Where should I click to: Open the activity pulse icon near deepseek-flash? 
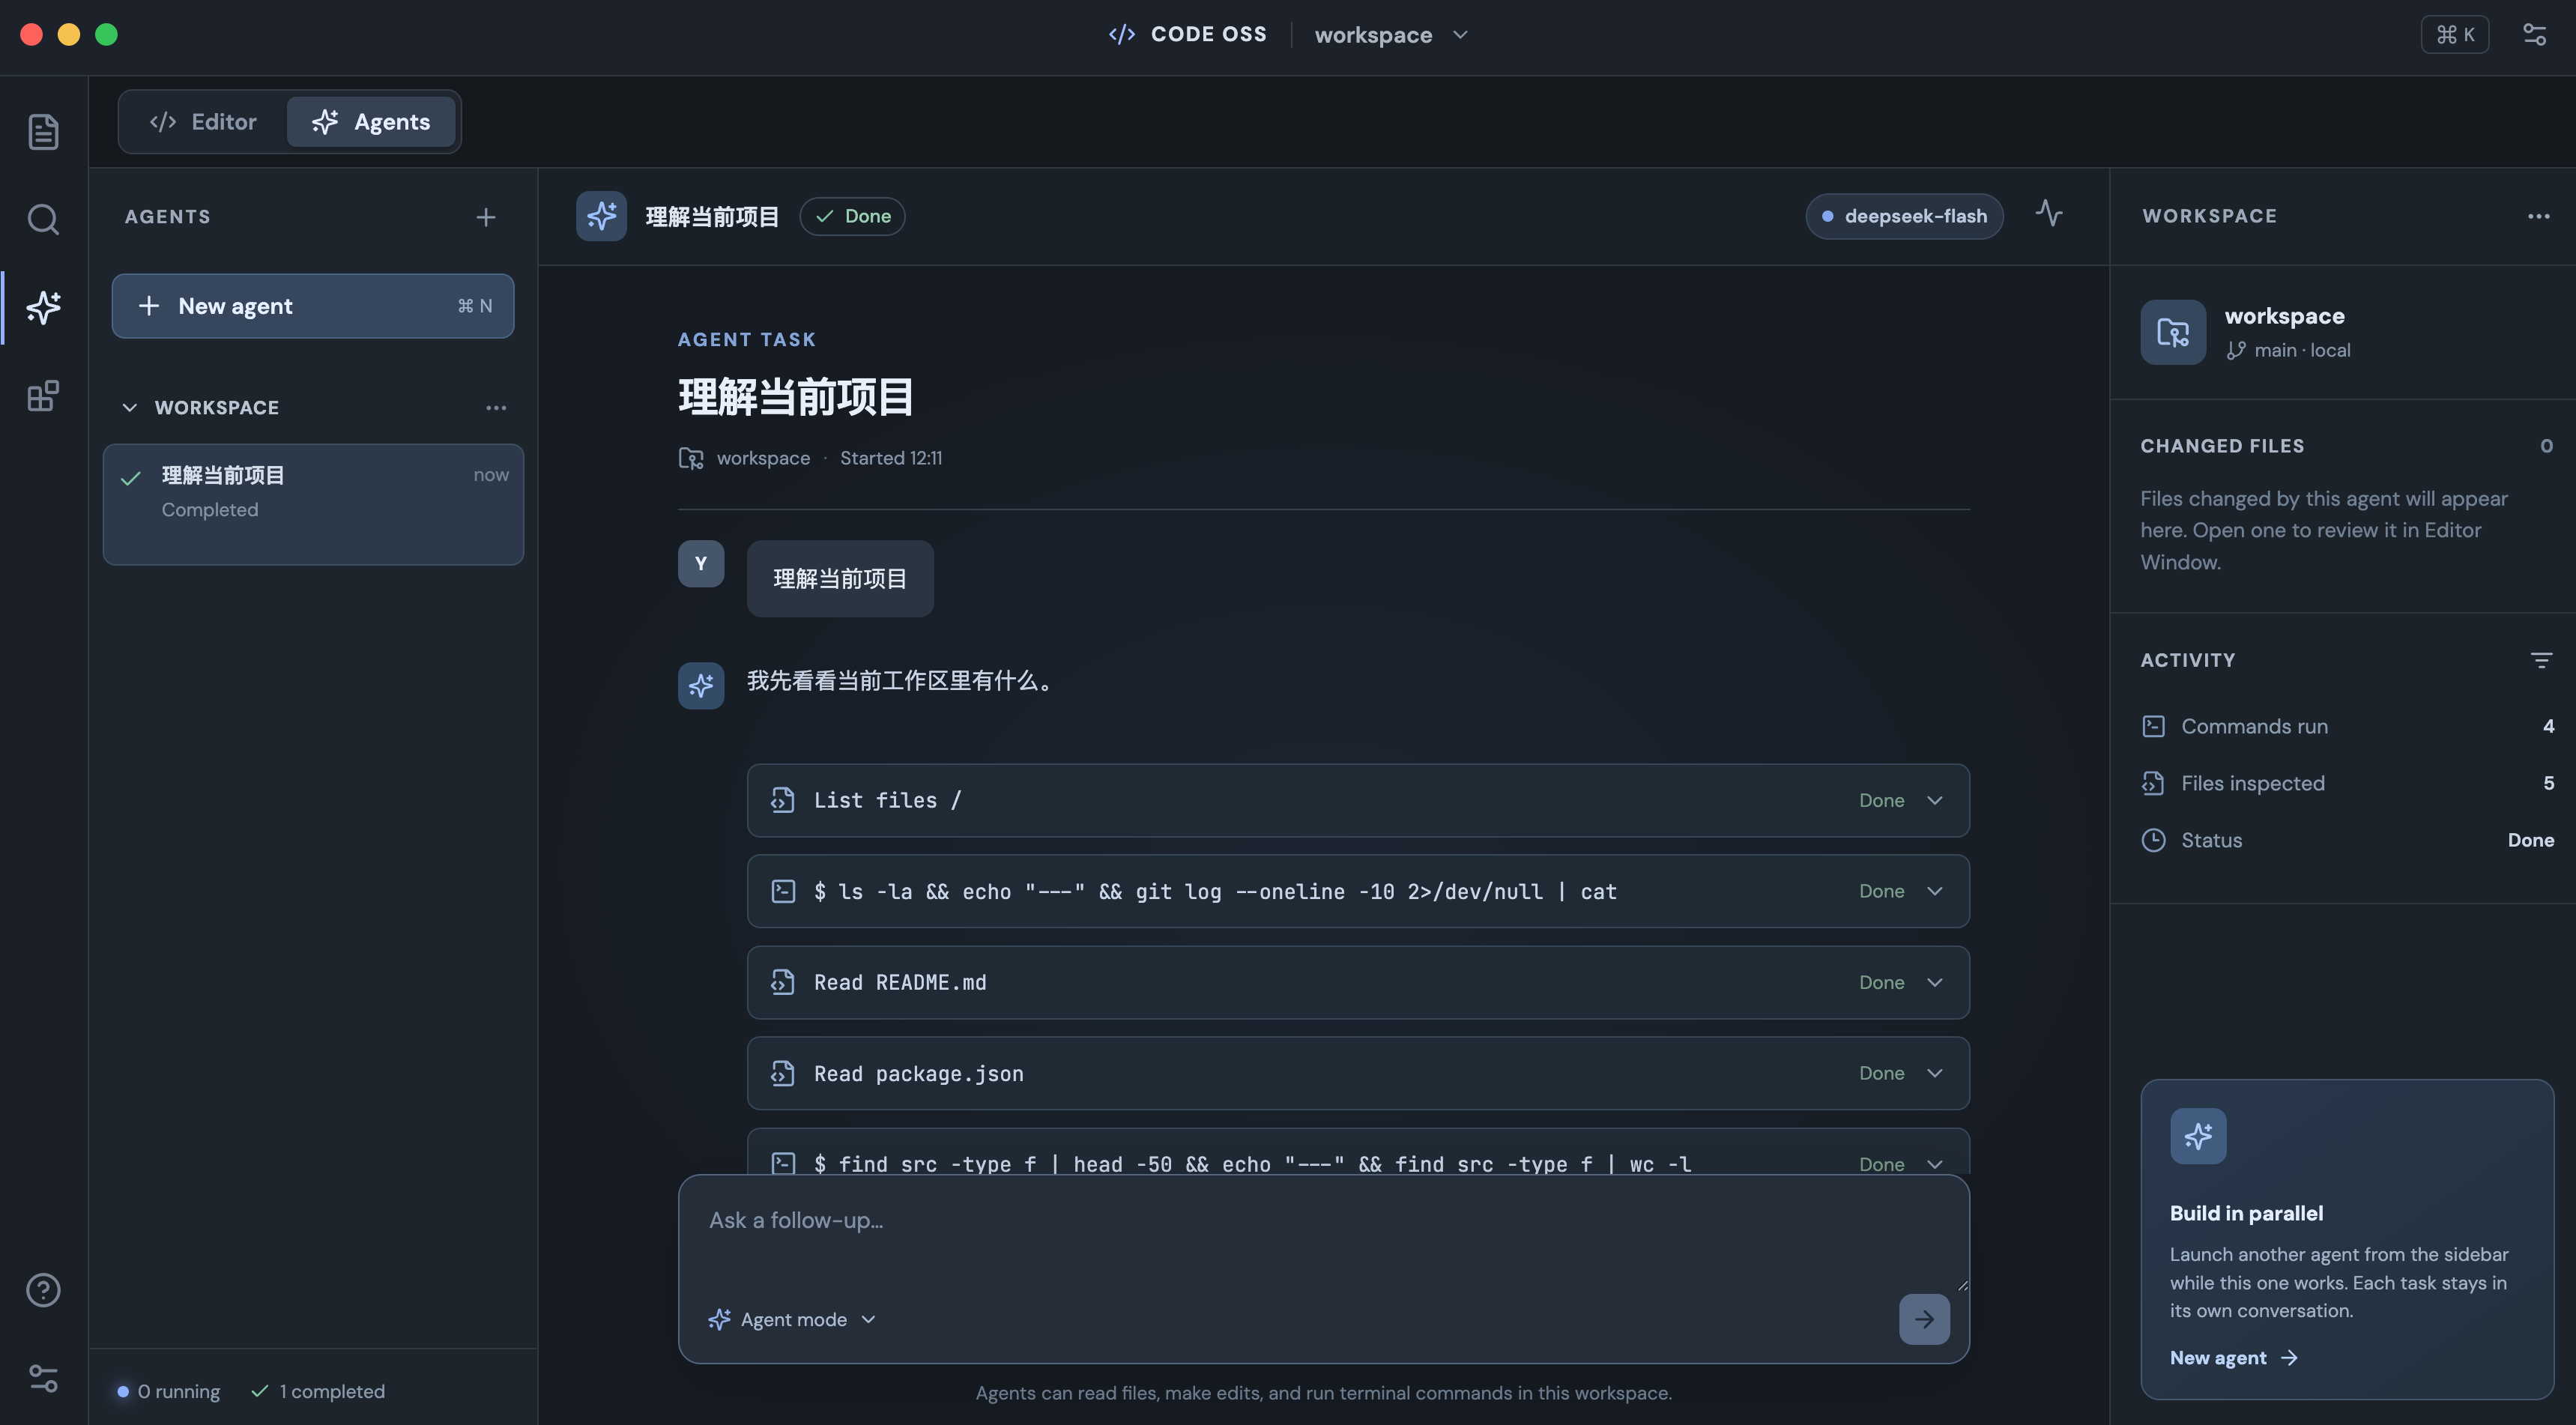point(2049,214)
